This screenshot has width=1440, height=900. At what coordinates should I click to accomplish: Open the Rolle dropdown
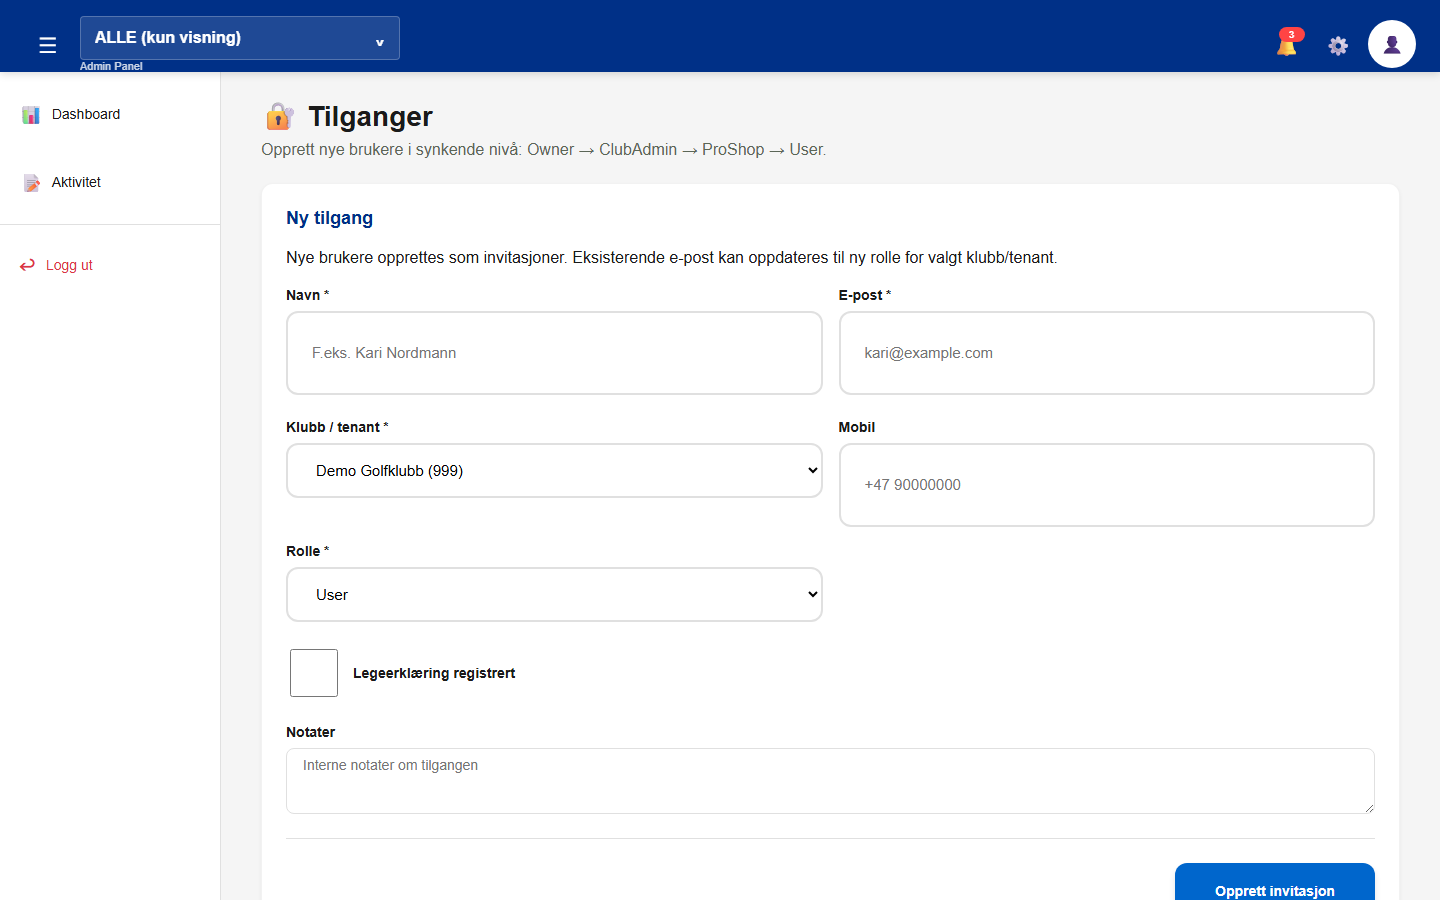pyautogui.click(x=554, y=594)
